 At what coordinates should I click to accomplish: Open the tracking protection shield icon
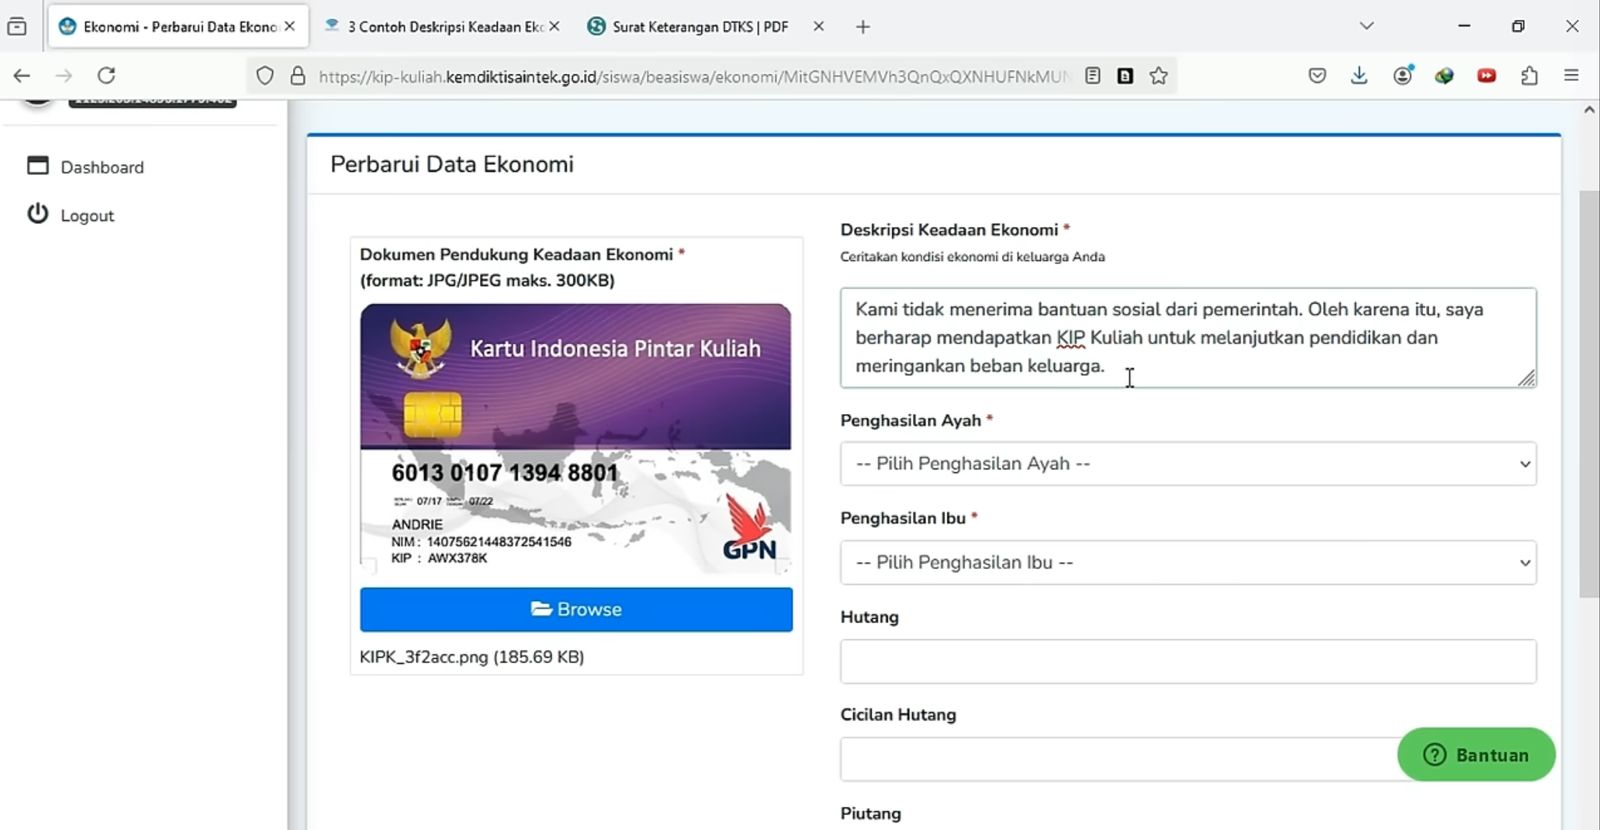264,76
